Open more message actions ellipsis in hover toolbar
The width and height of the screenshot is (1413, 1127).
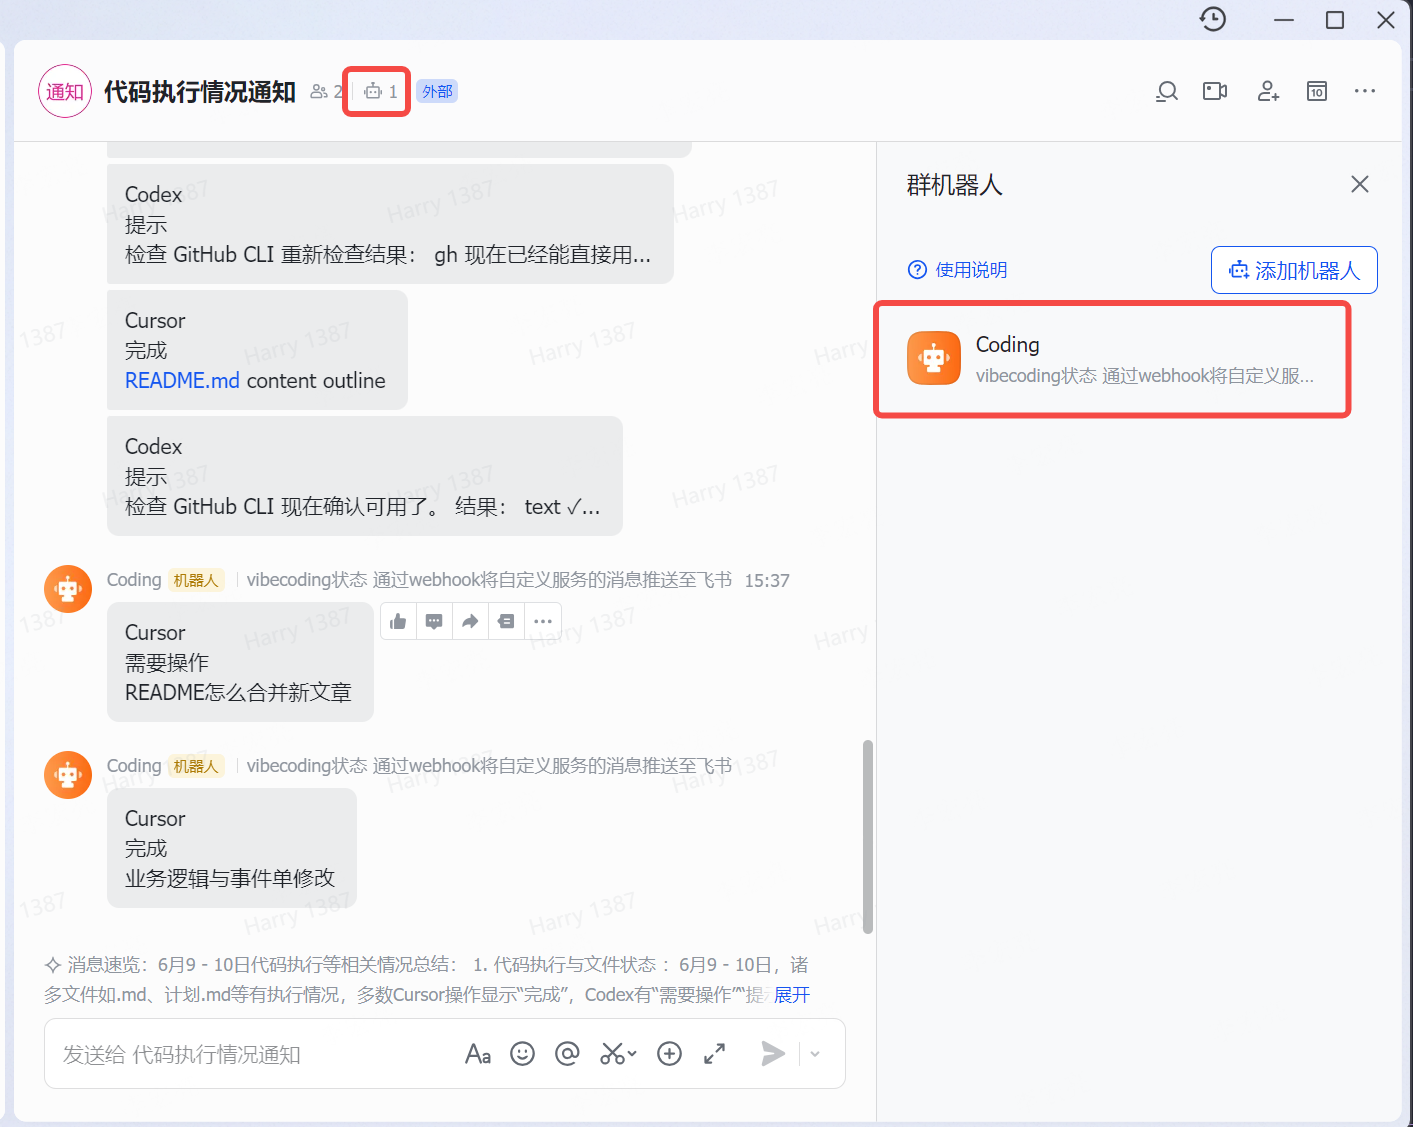543,621
